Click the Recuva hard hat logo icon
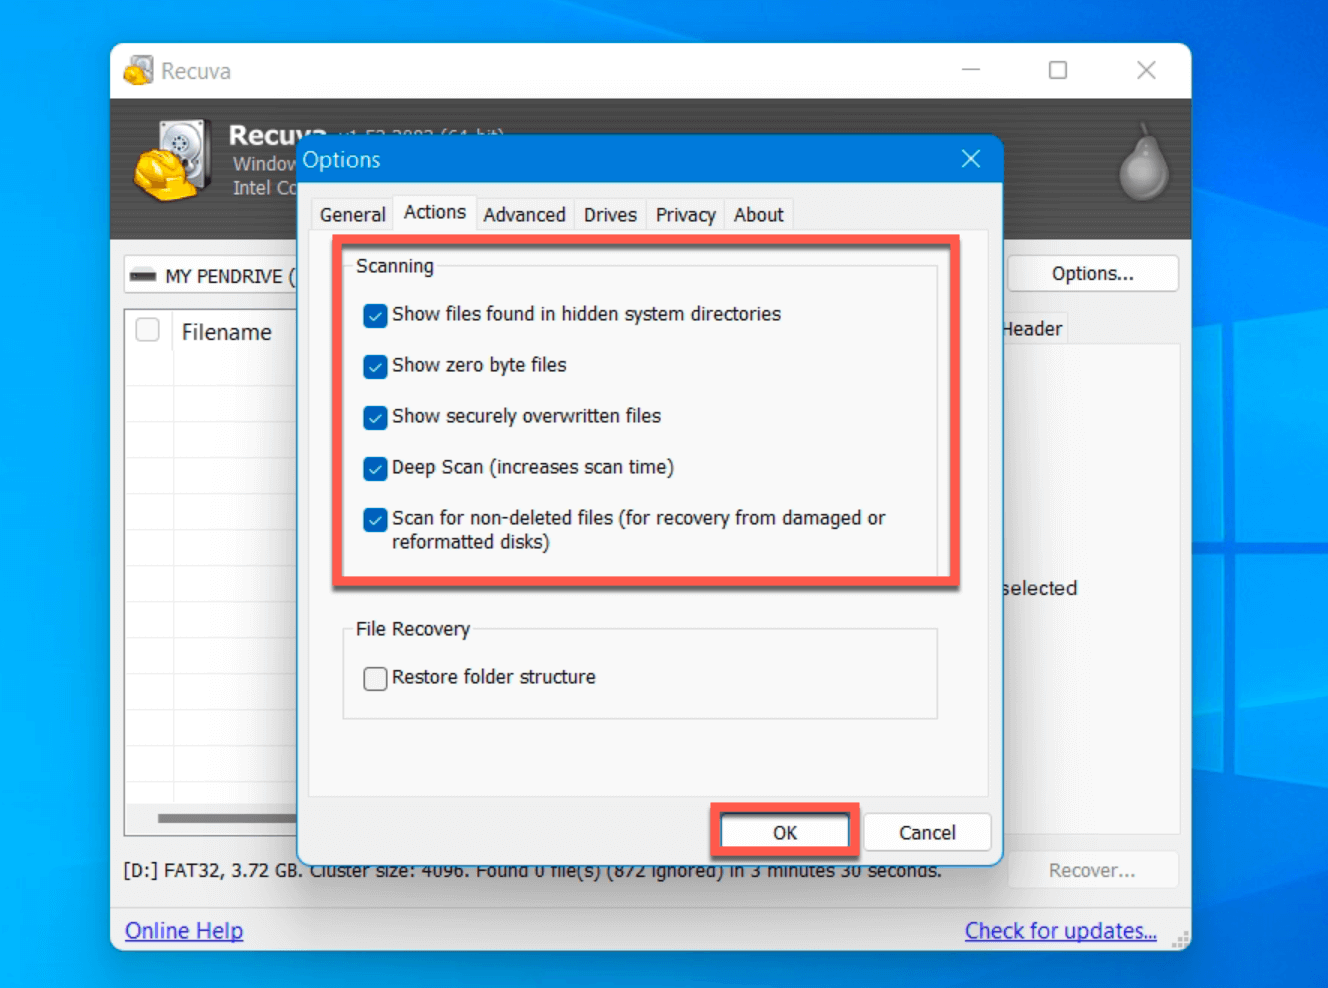This screenshot has width=1328, height=988. [172, 160]
